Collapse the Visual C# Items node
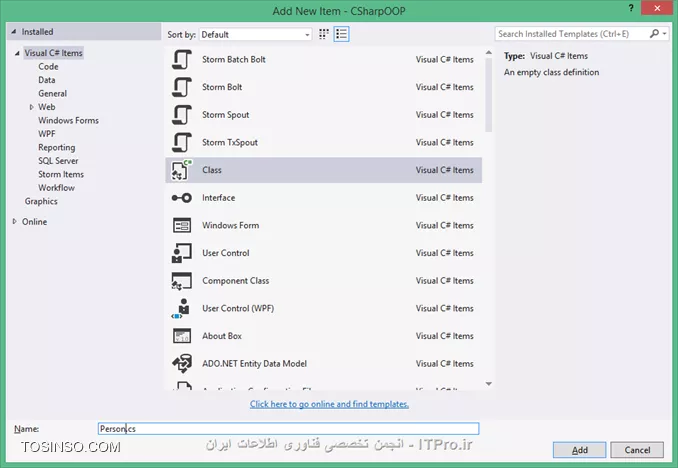The width and height of the screenshot is (678, 468). pyautogui.click(x=17, y=53)
